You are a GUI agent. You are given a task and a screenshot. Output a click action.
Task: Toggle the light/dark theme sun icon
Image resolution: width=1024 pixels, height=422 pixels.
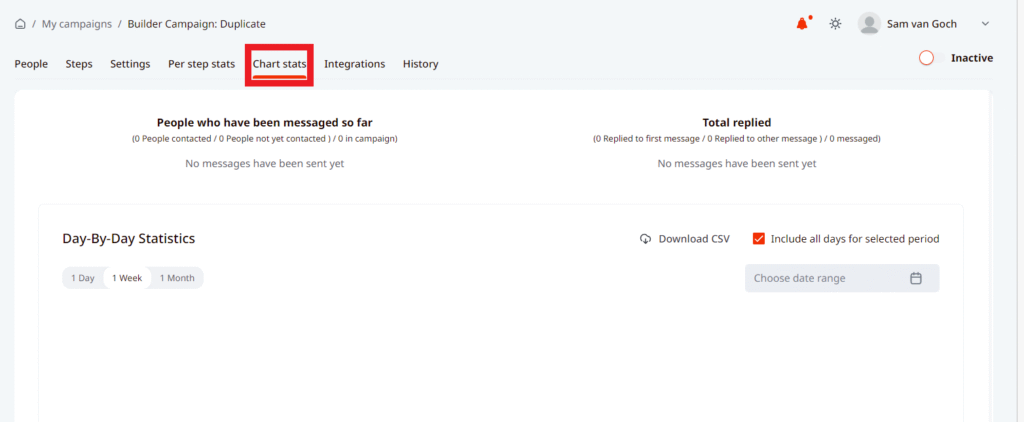[835, 24]
